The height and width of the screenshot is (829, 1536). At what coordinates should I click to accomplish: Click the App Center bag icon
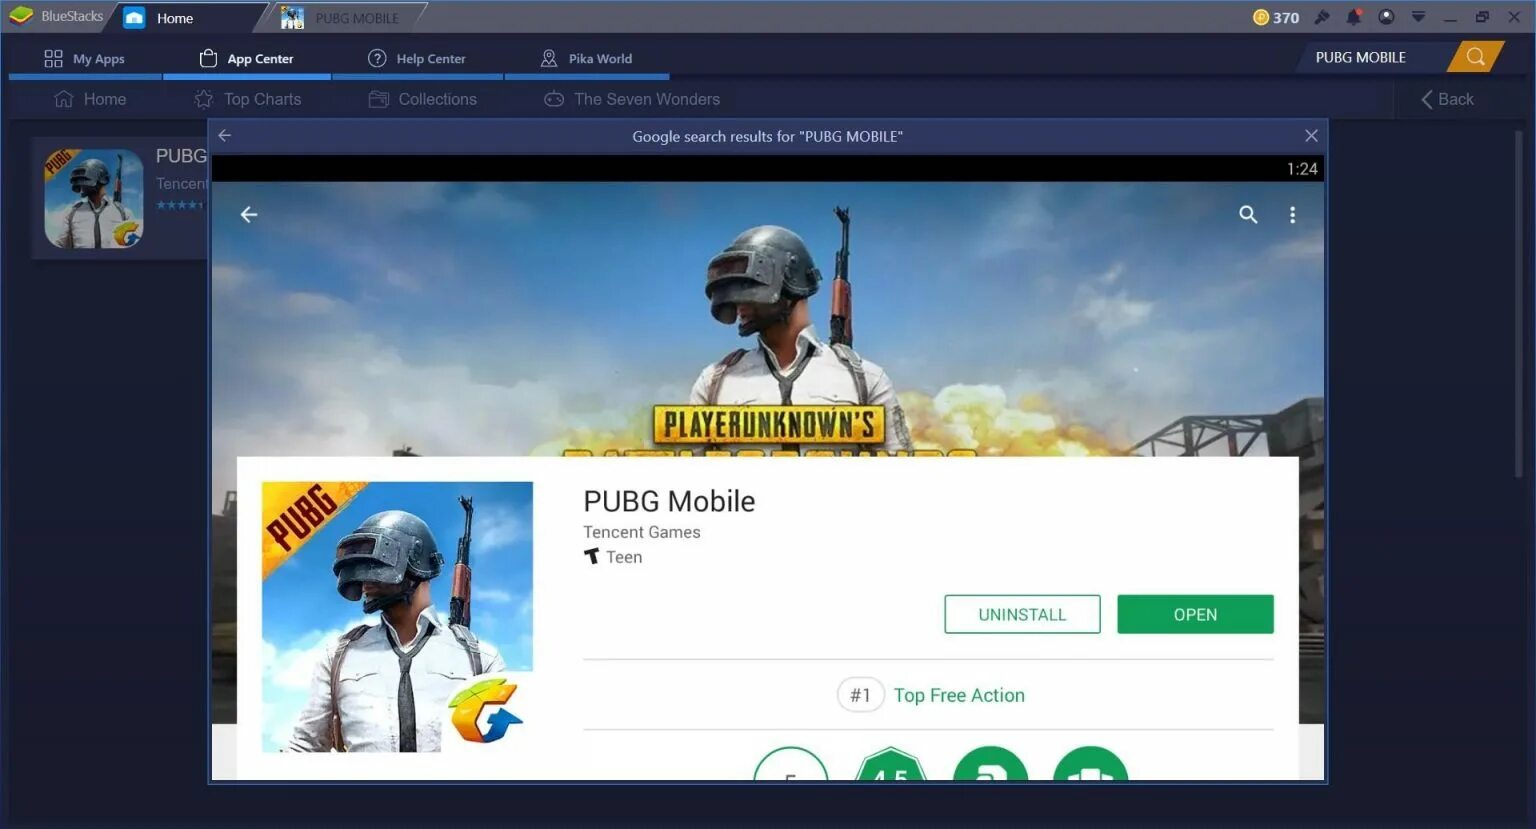click(209, 57)
